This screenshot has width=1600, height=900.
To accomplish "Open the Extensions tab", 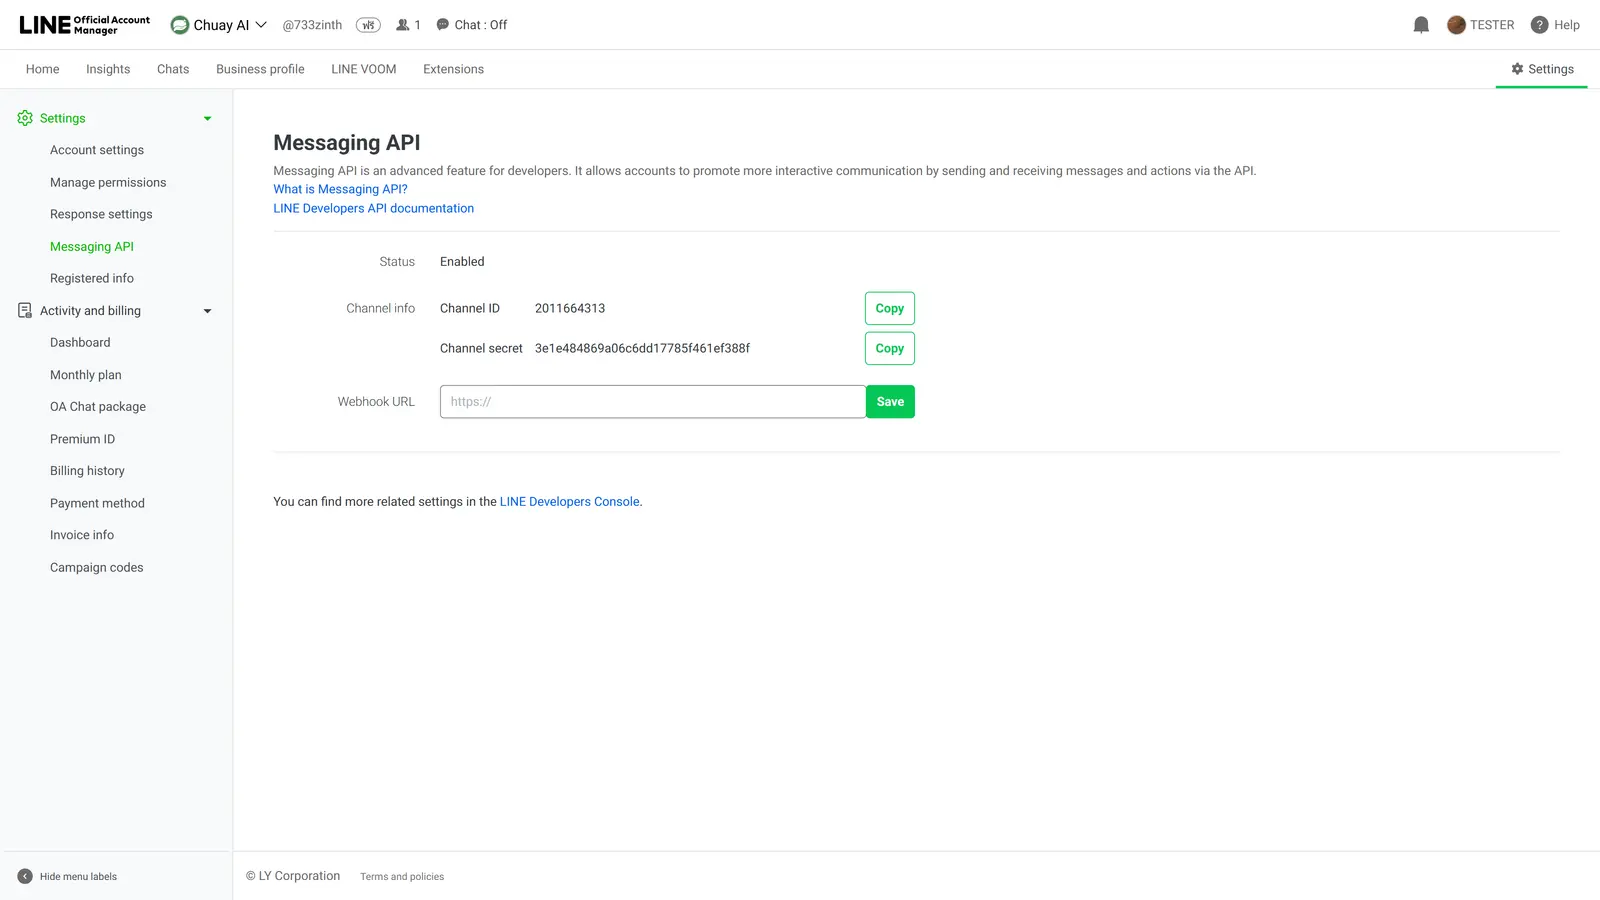I will tap(453, 69).
